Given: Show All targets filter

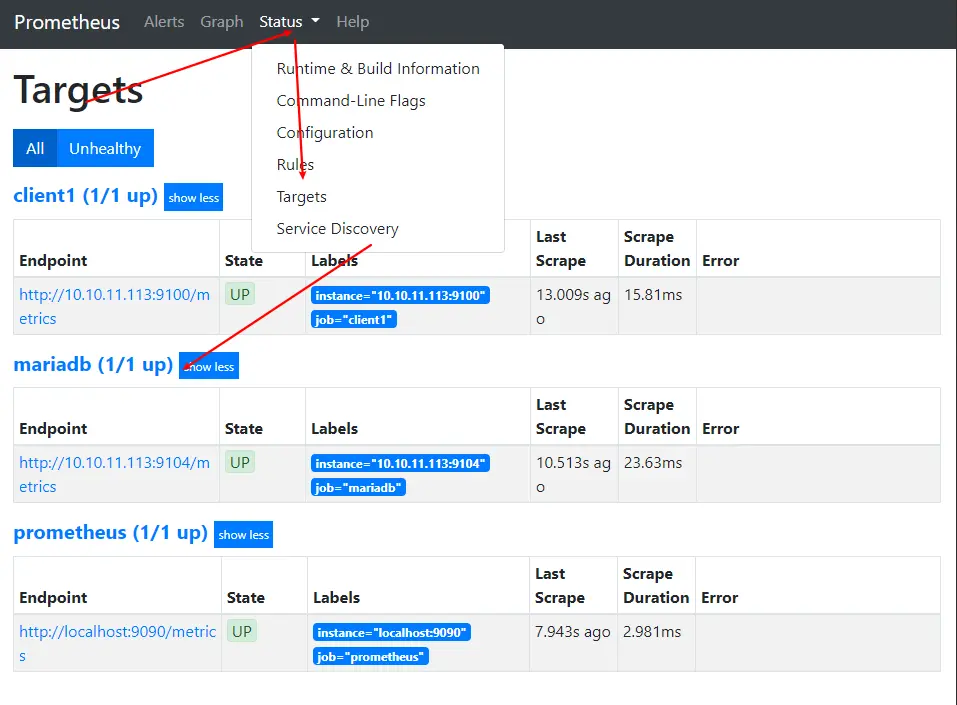Looking at the screenshot, I should pos(35,149).
